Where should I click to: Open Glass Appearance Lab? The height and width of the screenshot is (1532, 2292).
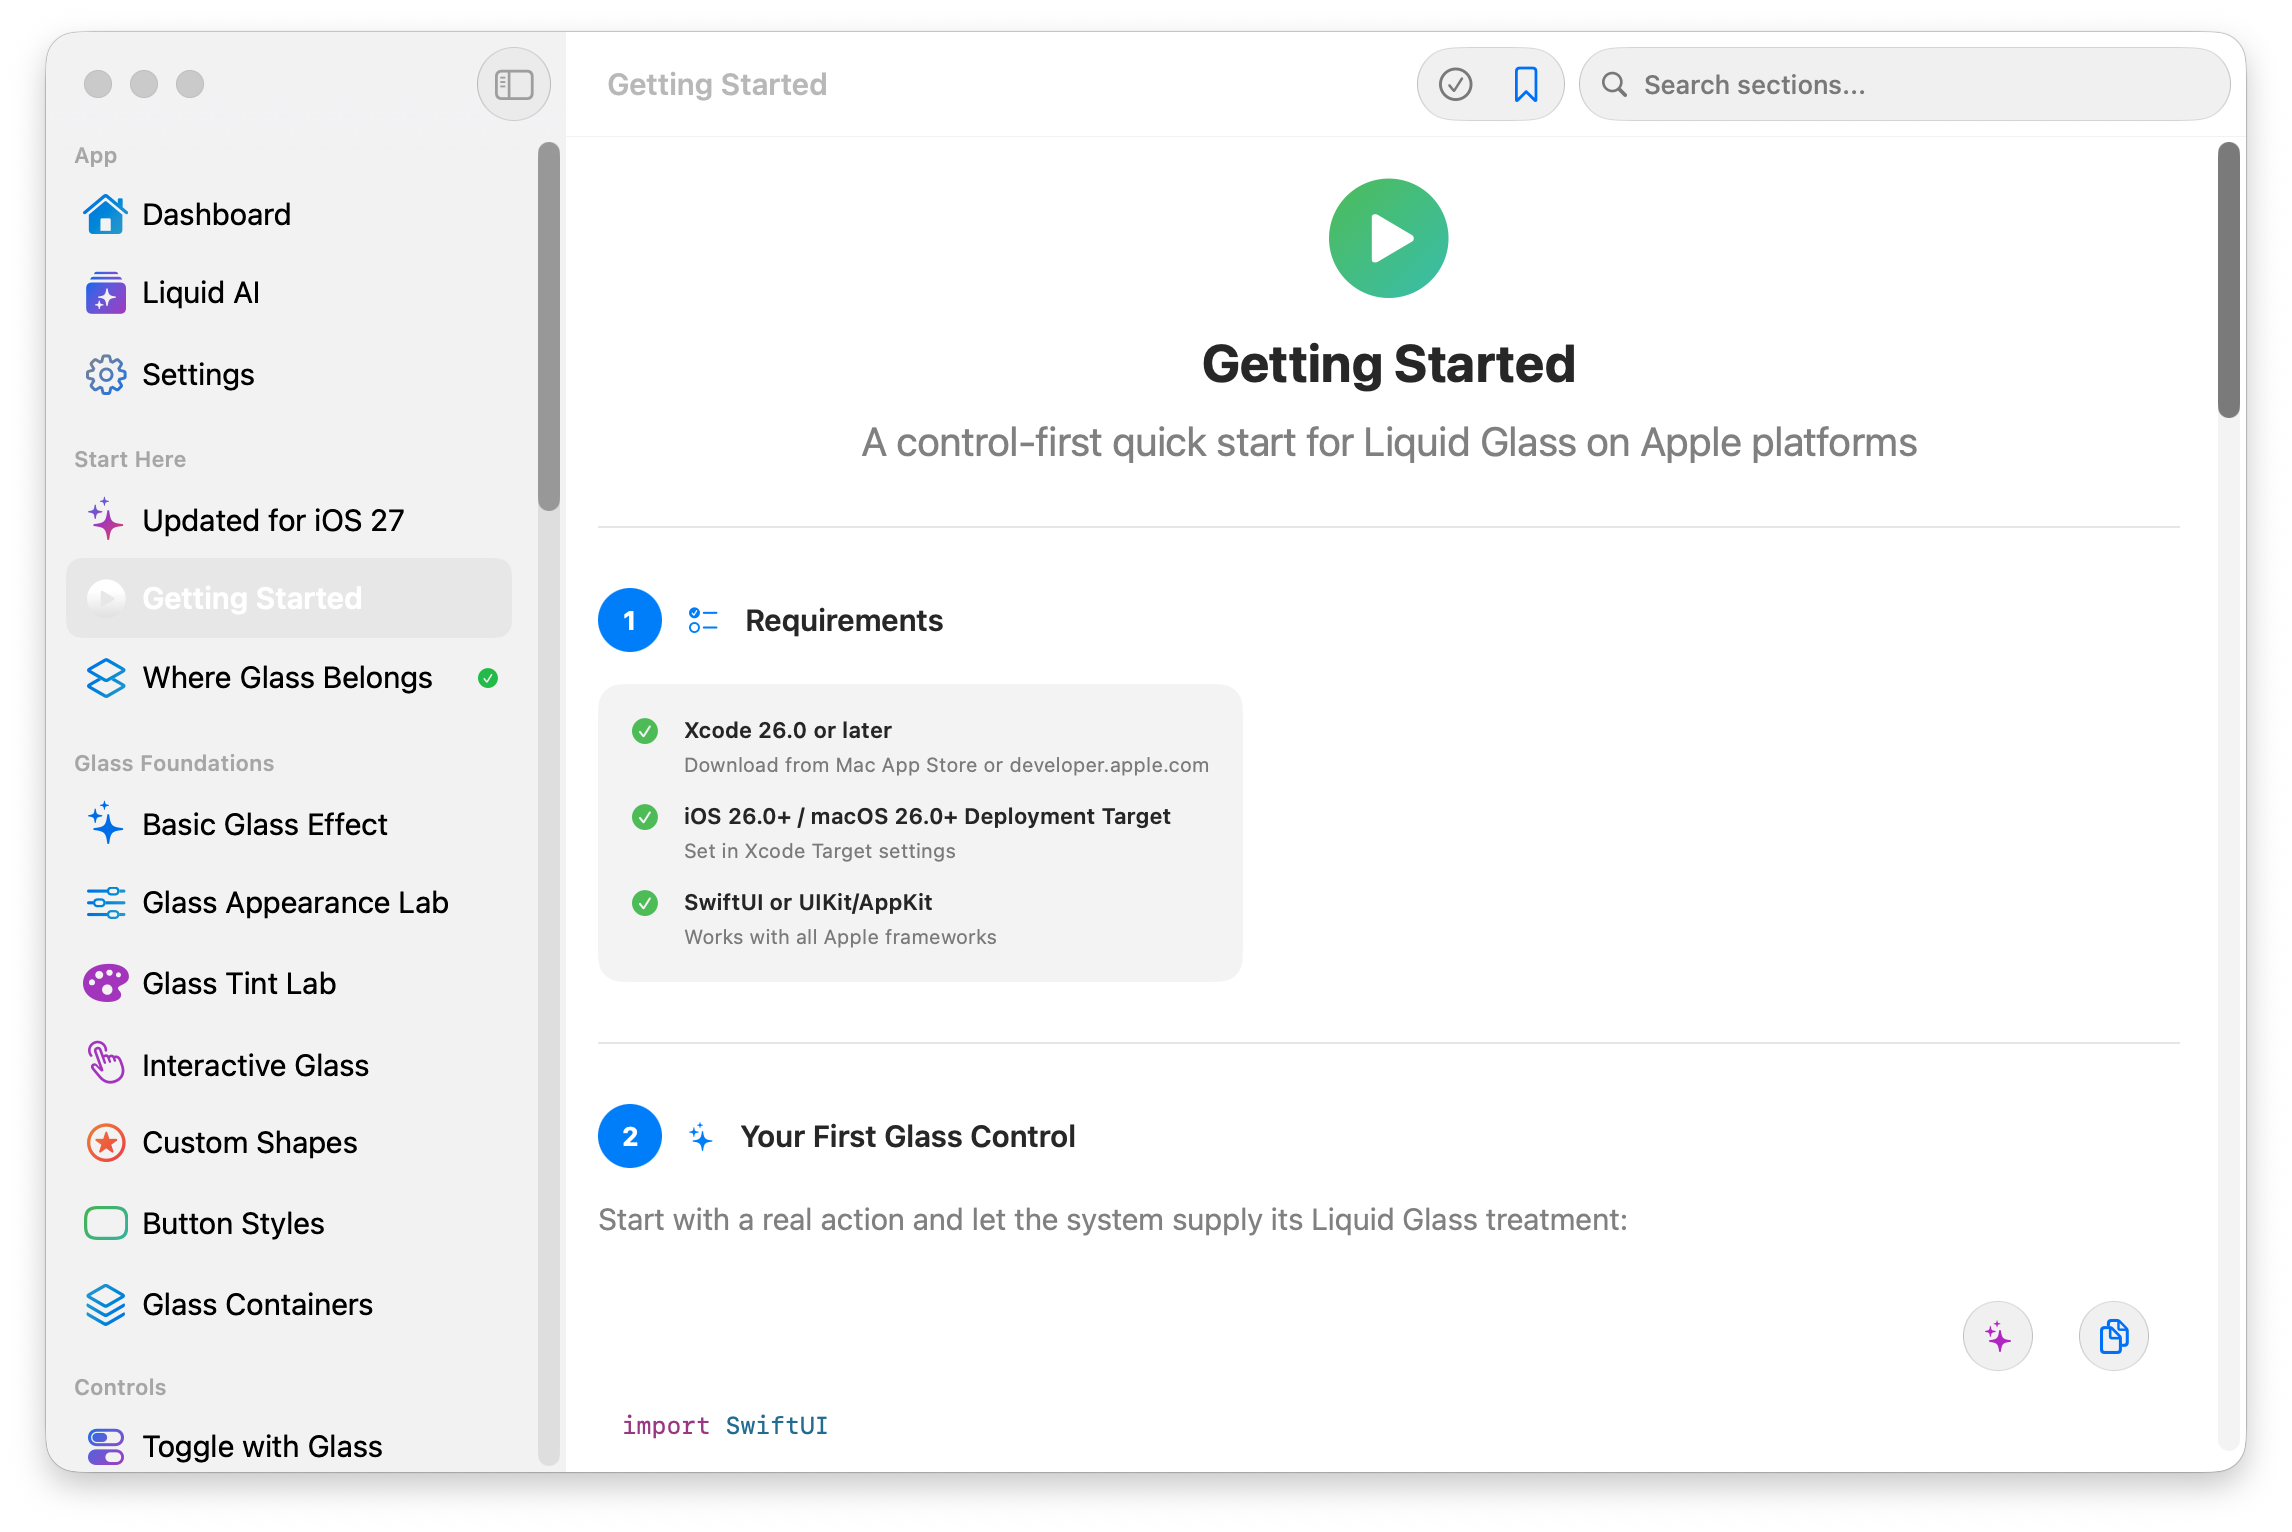coord(289,903)
